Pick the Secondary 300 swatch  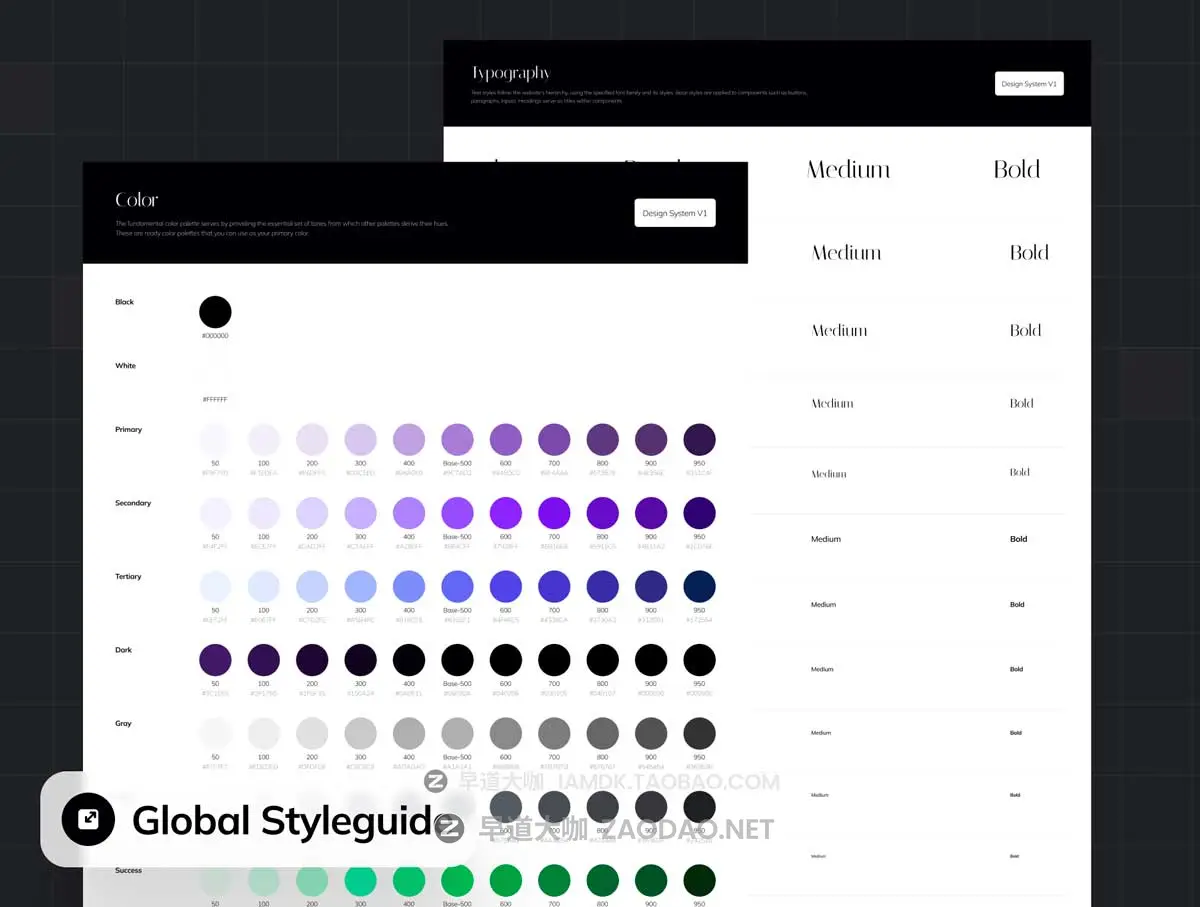tap(360, 513)
